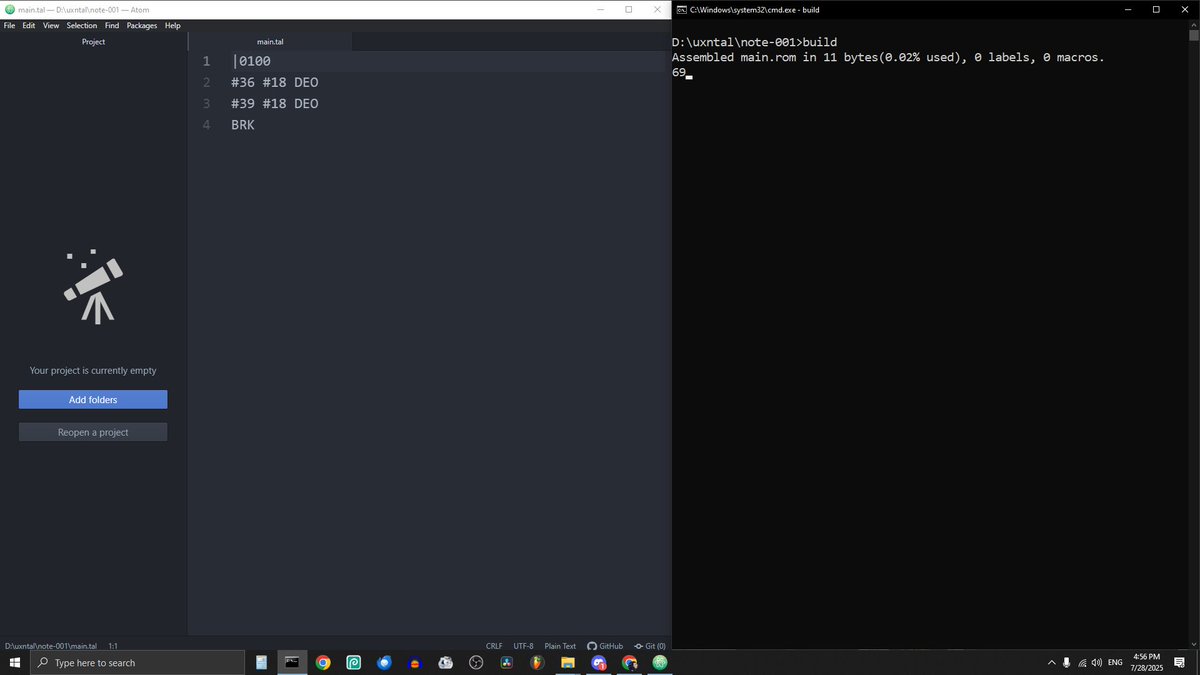The width and height of the screenshot is (1200, 675).
Task: Click line number 1 in the gutter
Action: coord(206,61)
